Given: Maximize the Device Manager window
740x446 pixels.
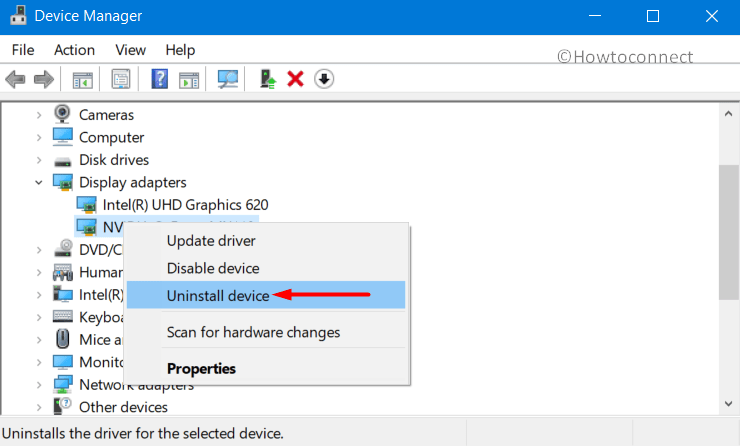Looking at the screenshot, I should click(x=653, y=16).
